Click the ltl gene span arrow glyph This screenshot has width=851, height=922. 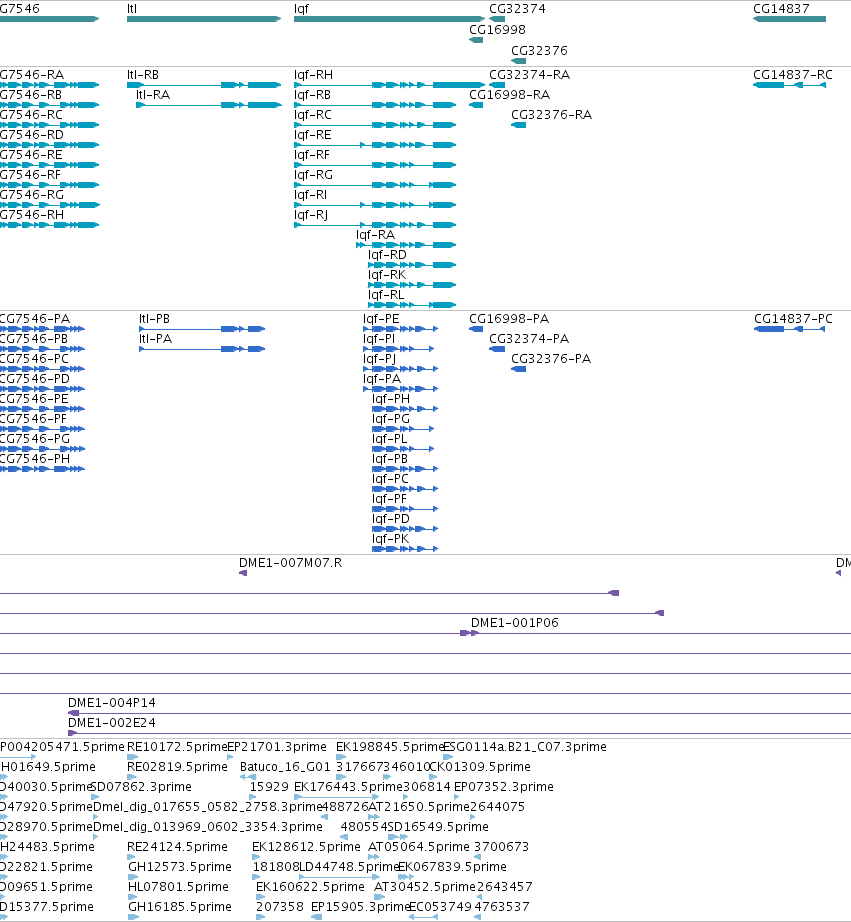(x=204, y=19)
